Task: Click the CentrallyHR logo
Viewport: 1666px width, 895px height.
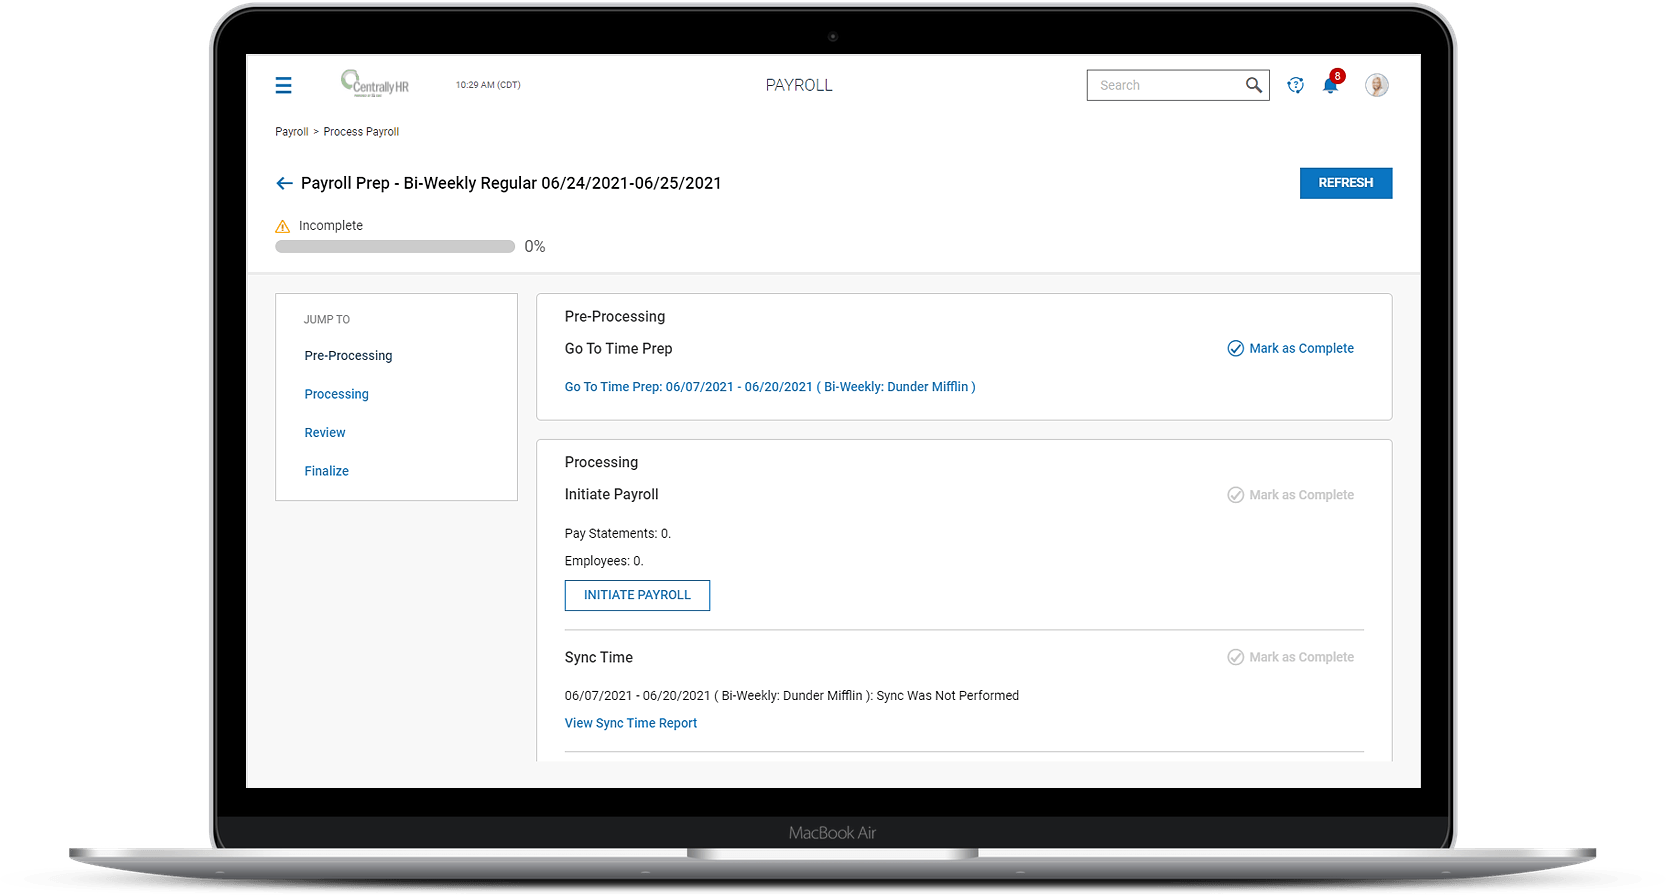Action: pyautogui.click(x=375, y=84)
